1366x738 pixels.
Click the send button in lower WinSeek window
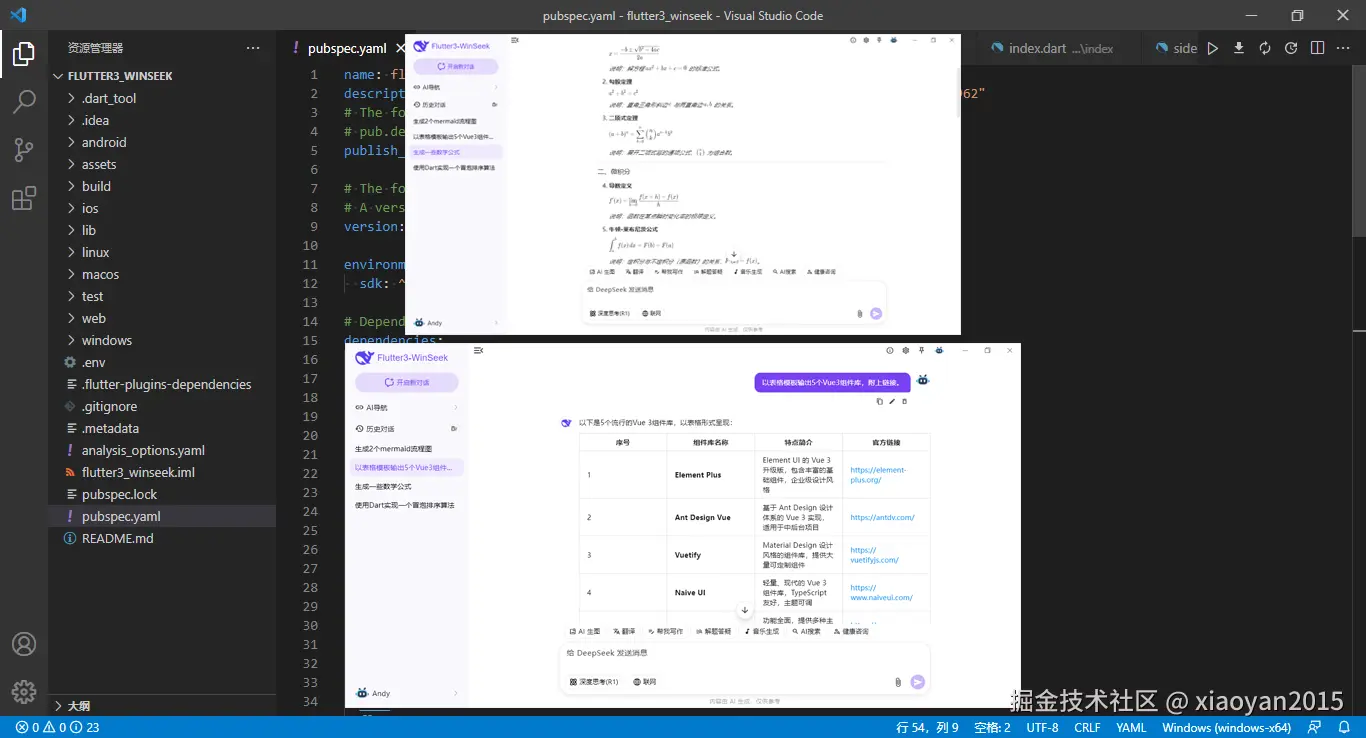click(x=917, y=682)
